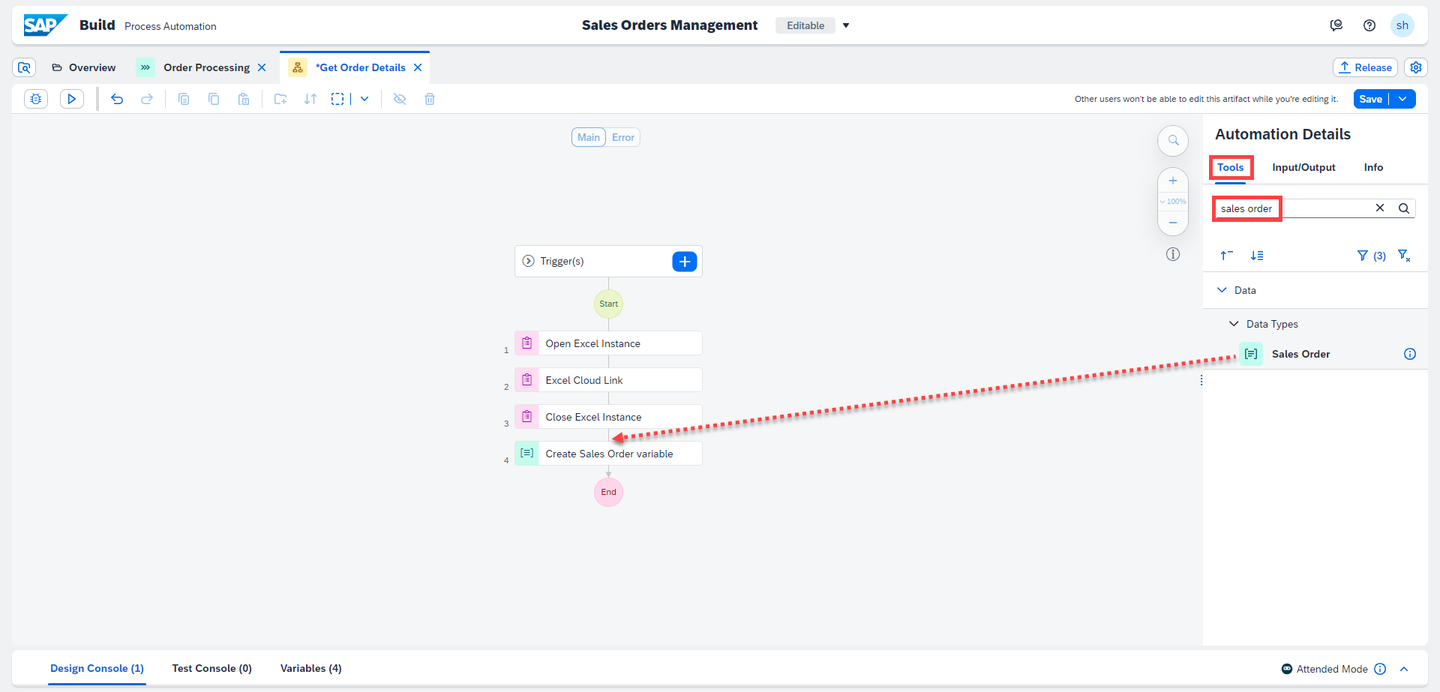Zoom out with the minus button
This screenshot has width=1440, height=692.
(1173, 222)
